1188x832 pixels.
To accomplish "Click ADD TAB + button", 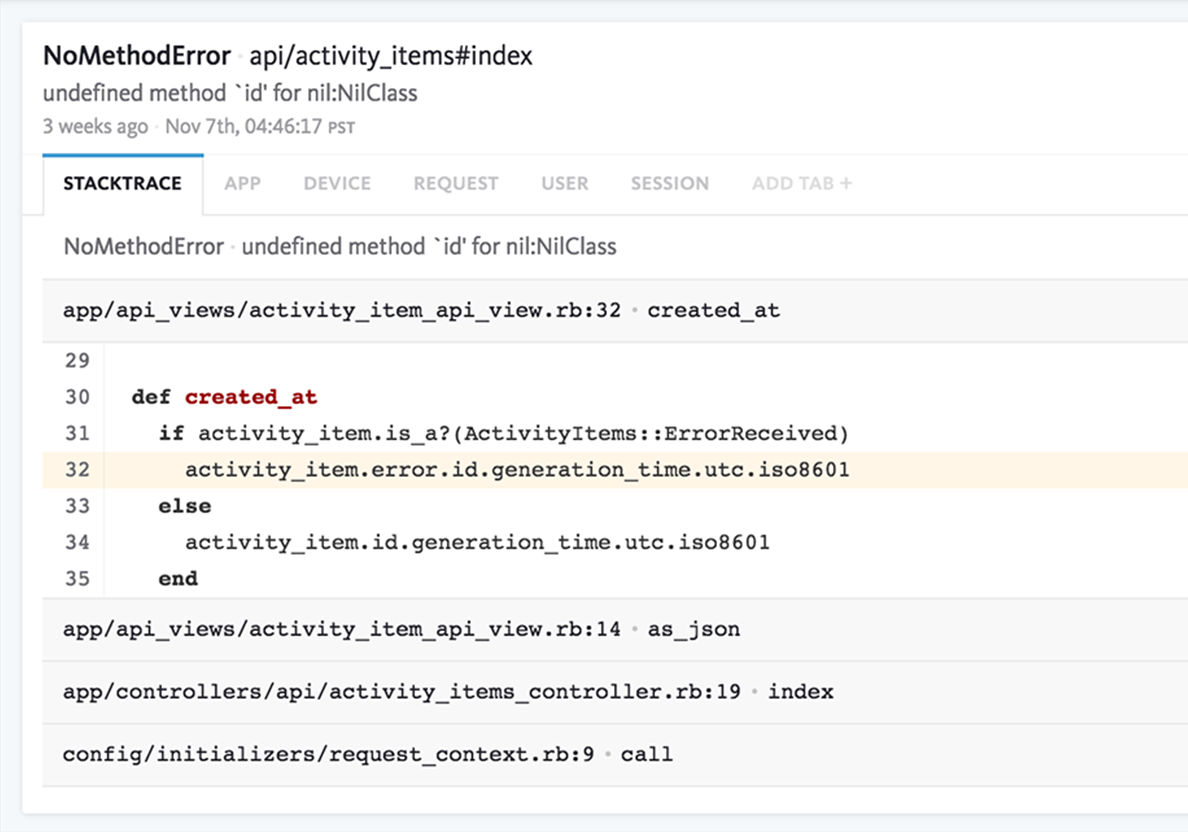I will (802, 184).
